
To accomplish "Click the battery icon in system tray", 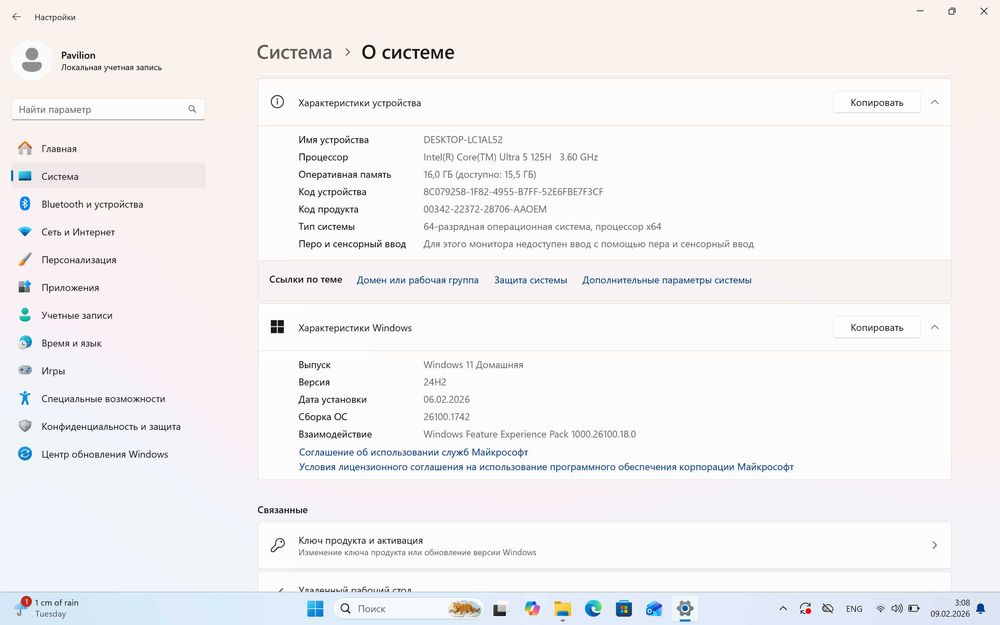I will click(913, 608).
